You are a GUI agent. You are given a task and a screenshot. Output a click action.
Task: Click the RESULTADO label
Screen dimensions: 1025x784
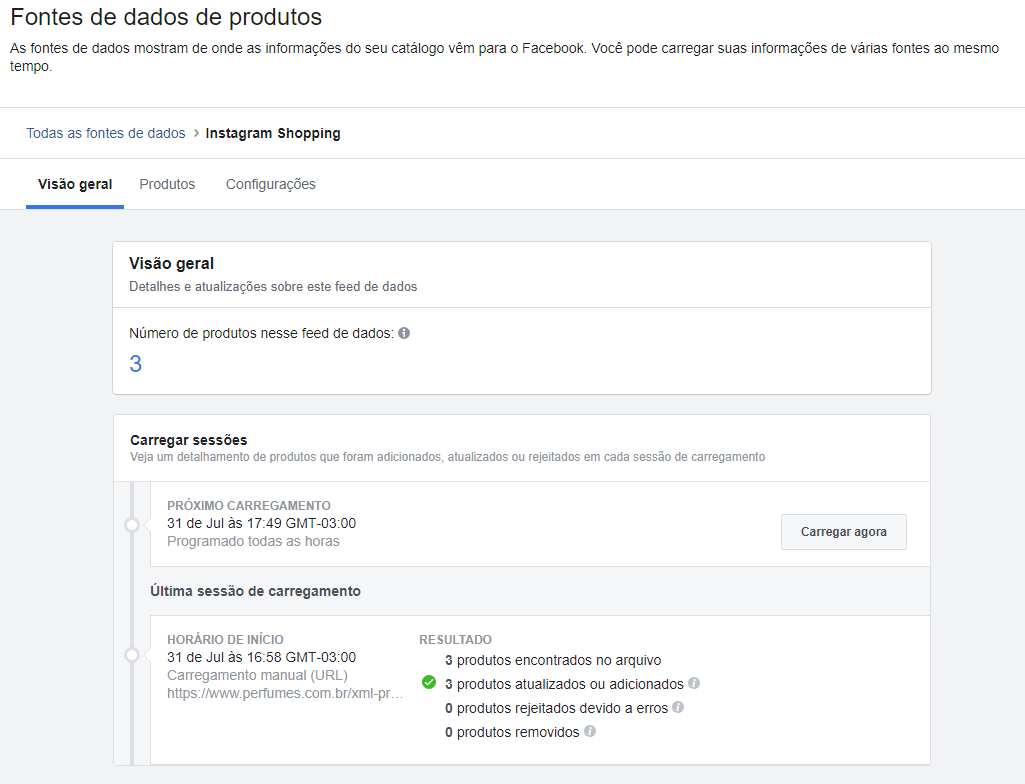(455, 639)
